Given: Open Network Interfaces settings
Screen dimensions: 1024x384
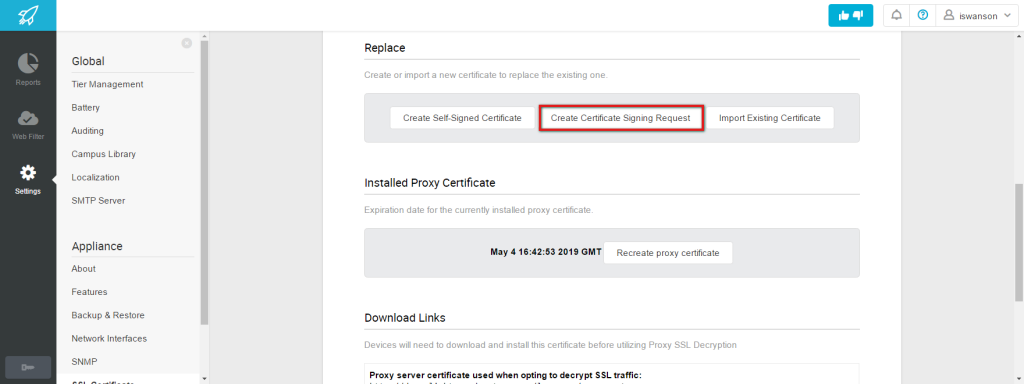Looking at the screenshot, I should tap(109, 338).
